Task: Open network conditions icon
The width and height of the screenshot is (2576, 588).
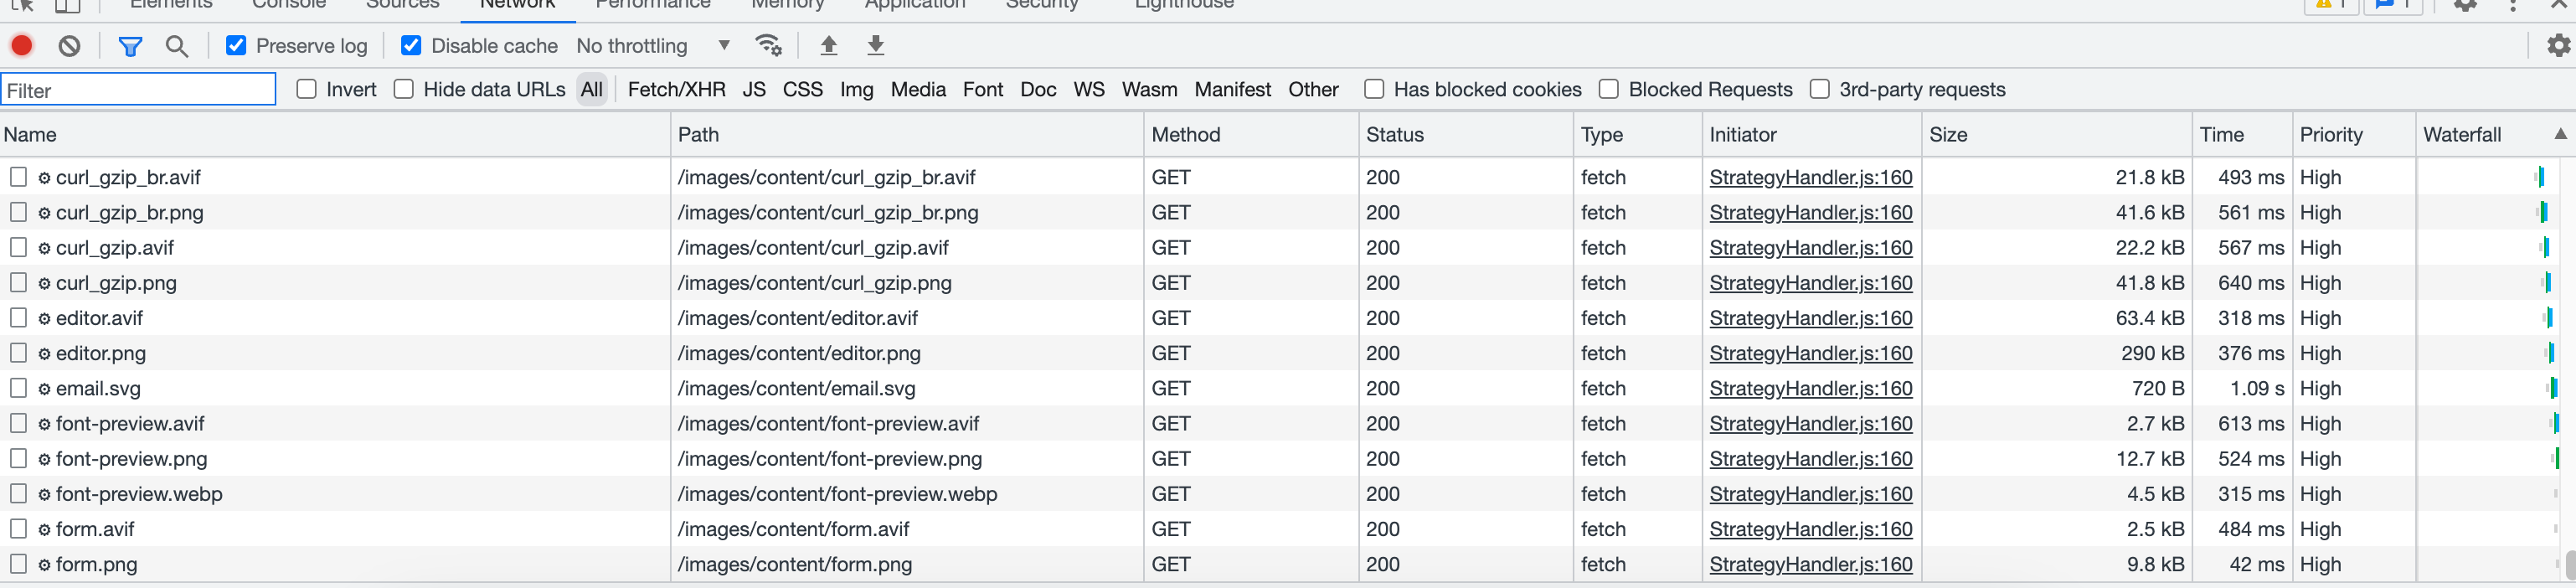Action: 768,45
